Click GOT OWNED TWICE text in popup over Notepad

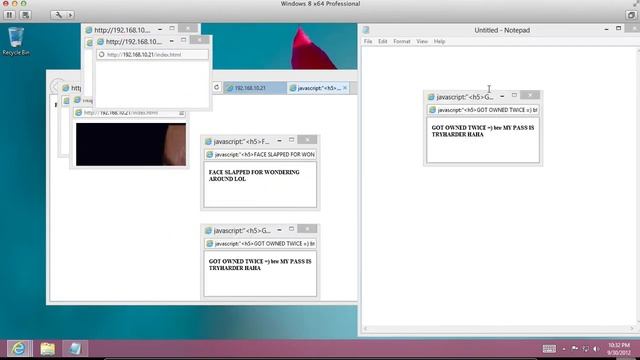[483, 131]
